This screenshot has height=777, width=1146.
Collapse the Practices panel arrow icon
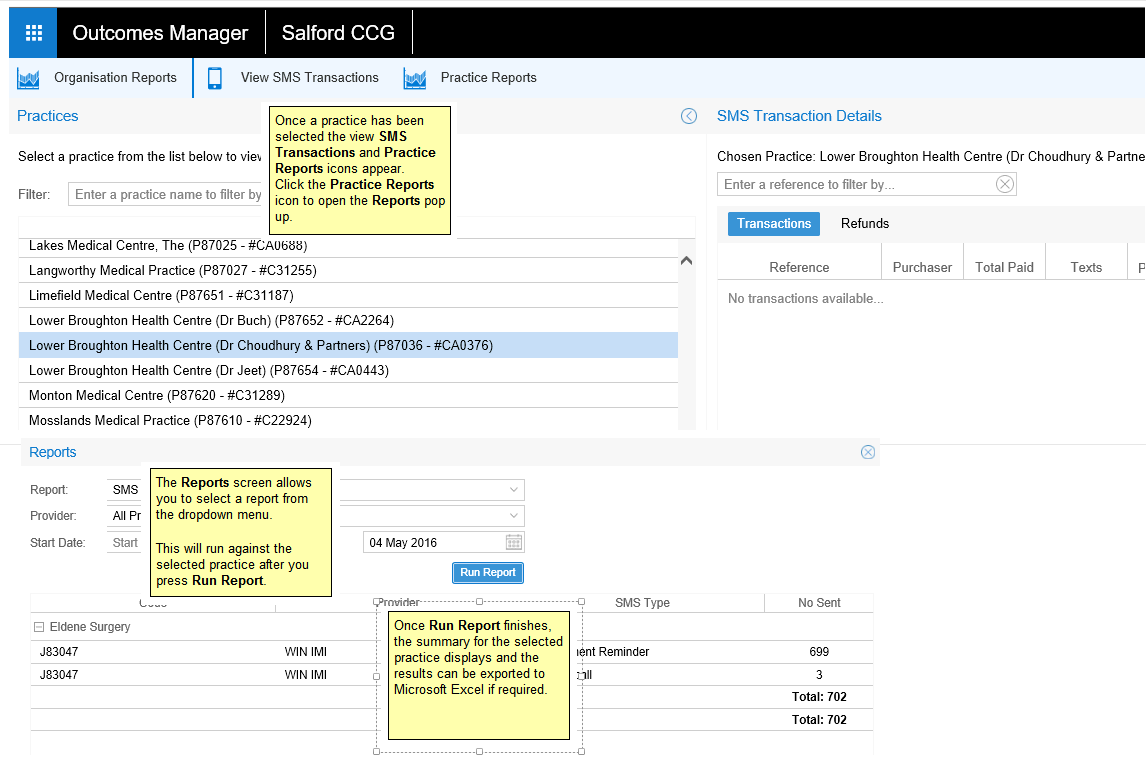tap(689, 116)
